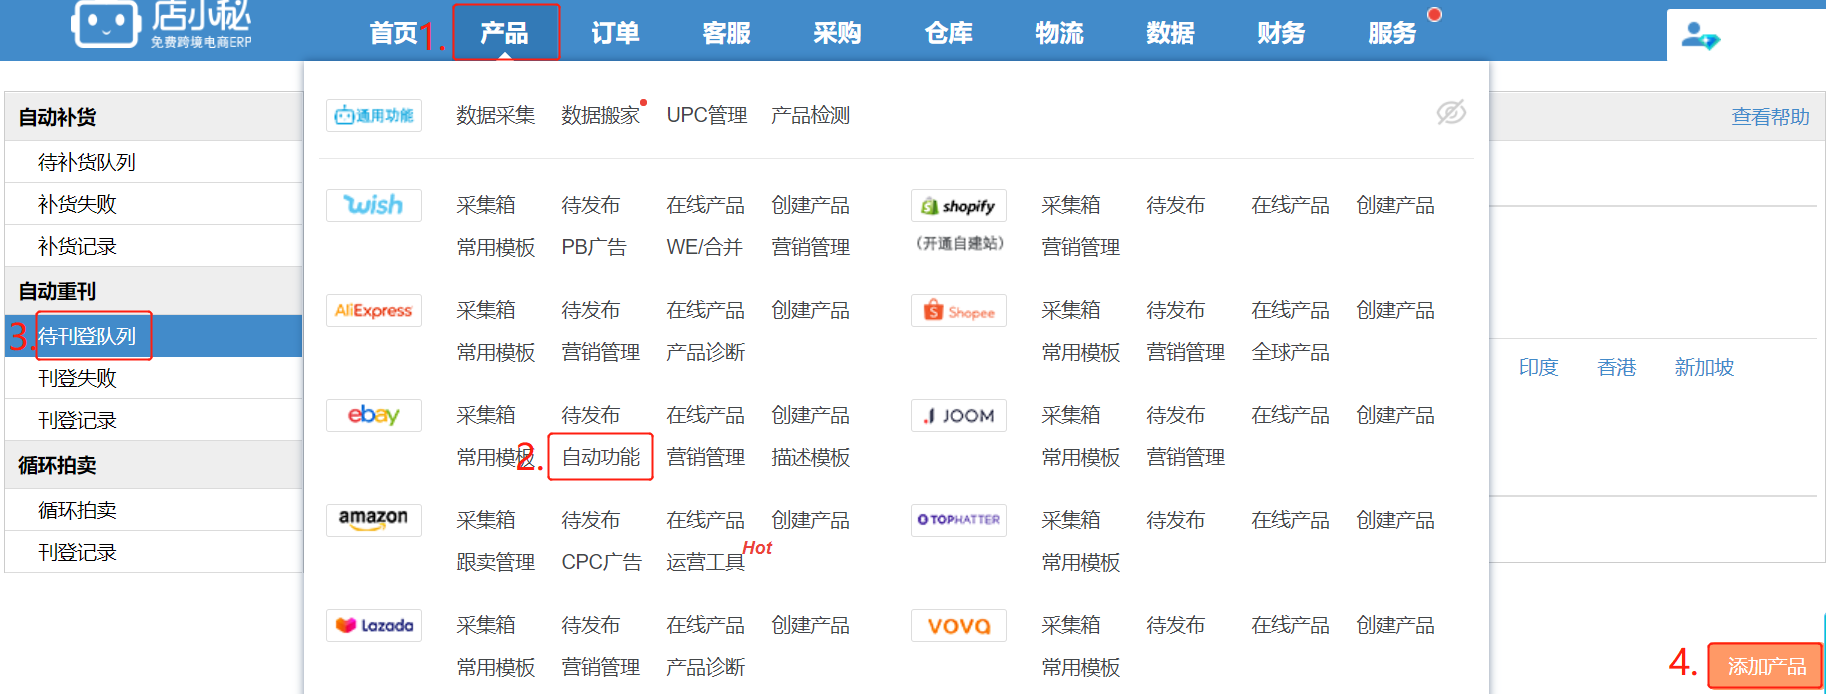Viewport: 1826px width, 694px height.
Task: Open Shopee 全球产品 entry
Action: pyautogui.click(x=1291, y=352)
